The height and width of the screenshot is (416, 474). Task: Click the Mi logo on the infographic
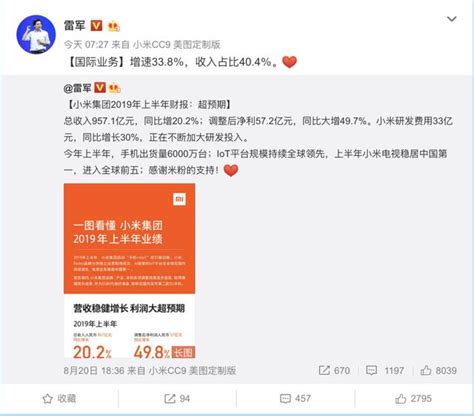[x=179, y=199]
